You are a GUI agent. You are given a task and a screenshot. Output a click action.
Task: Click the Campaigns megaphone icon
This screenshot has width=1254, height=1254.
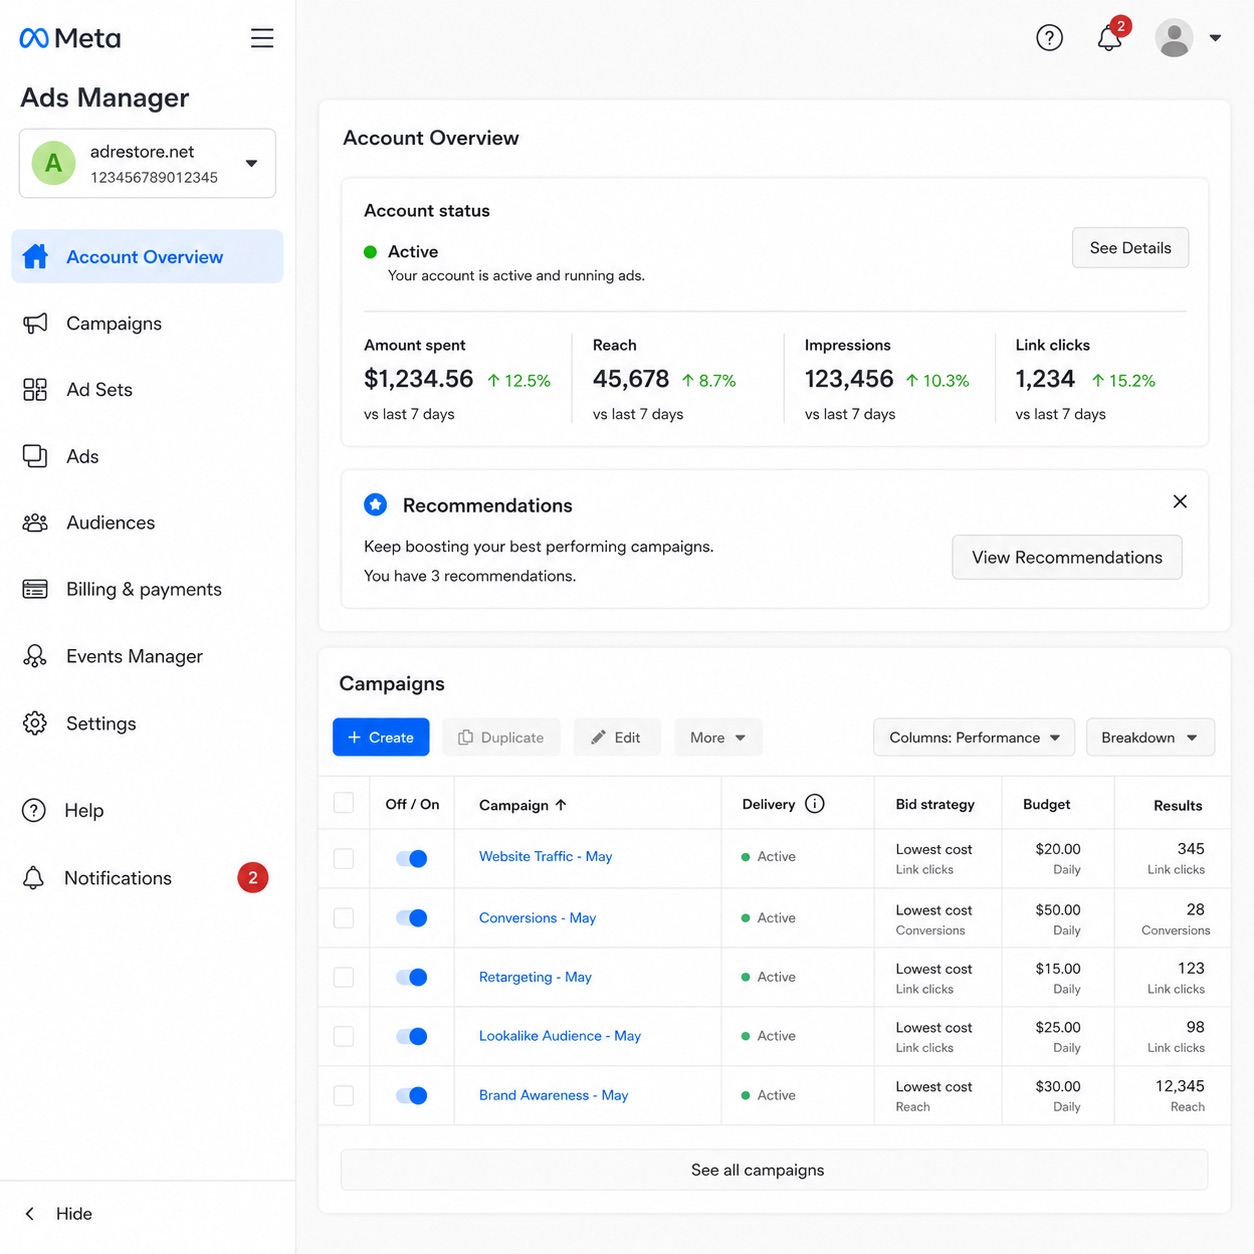coord(35,323)
